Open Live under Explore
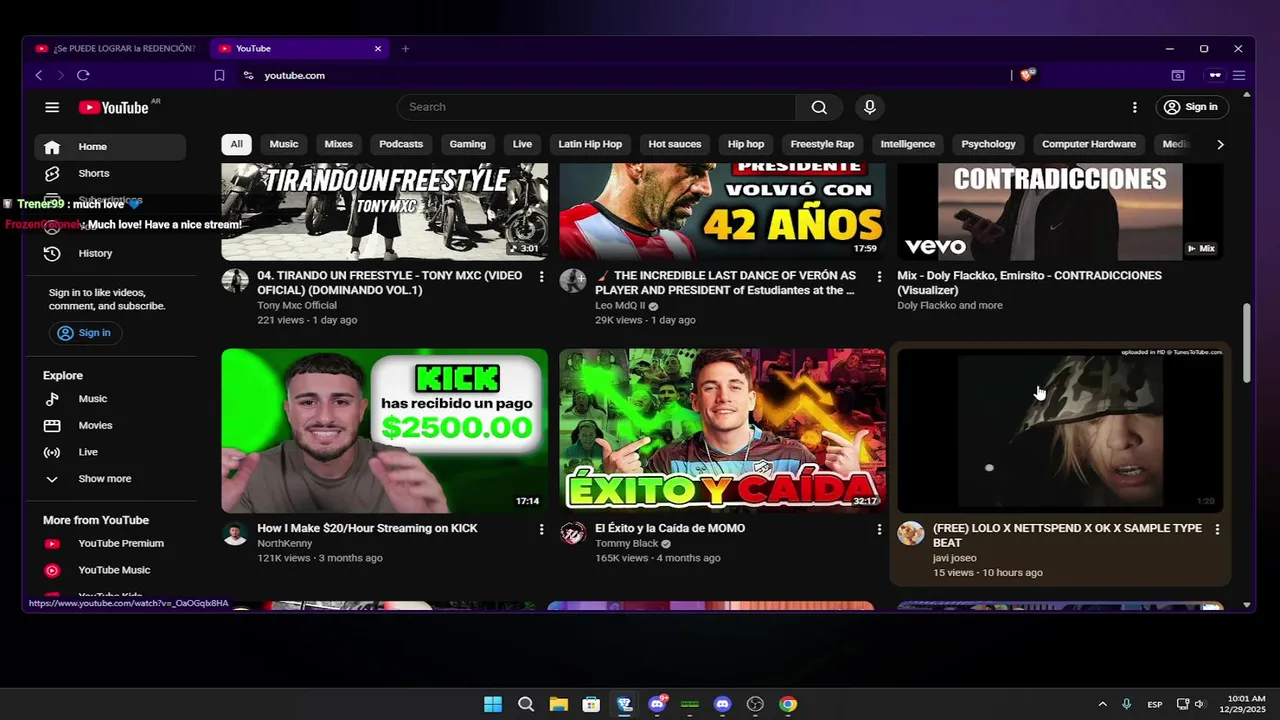 [x=110, y=452]
